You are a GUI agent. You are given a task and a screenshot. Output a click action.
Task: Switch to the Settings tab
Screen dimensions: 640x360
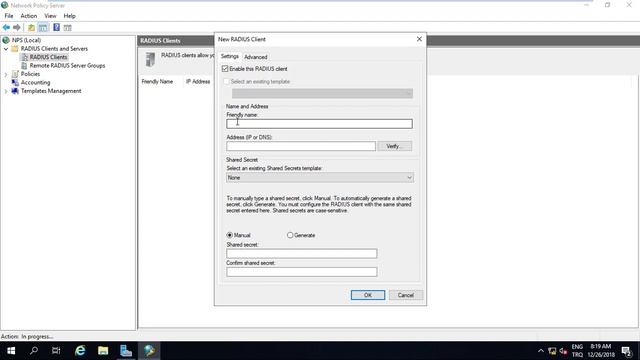point(229,56)
